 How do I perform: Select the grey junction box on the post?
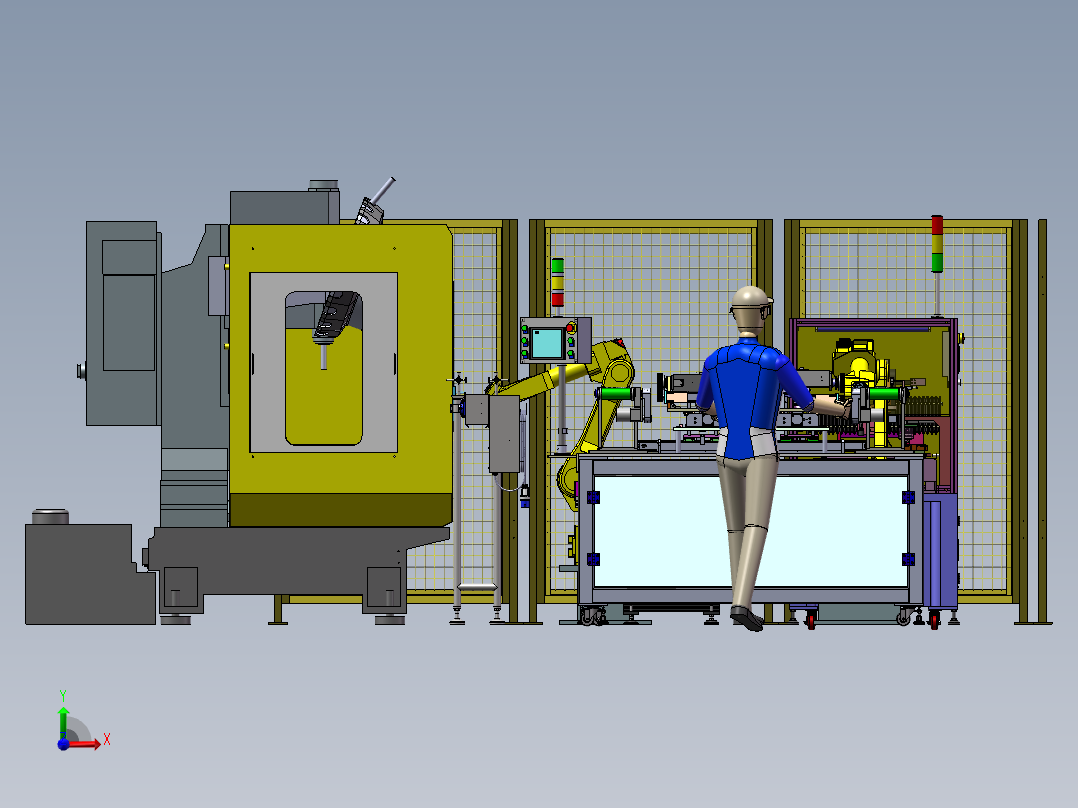pos(504,434)
